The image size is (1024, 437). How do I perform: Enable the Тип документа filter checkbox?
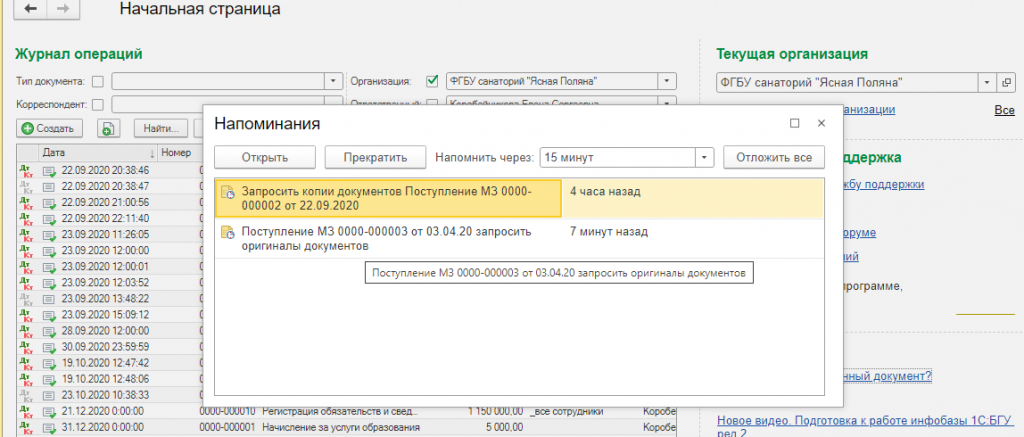(x=97, y=81)
